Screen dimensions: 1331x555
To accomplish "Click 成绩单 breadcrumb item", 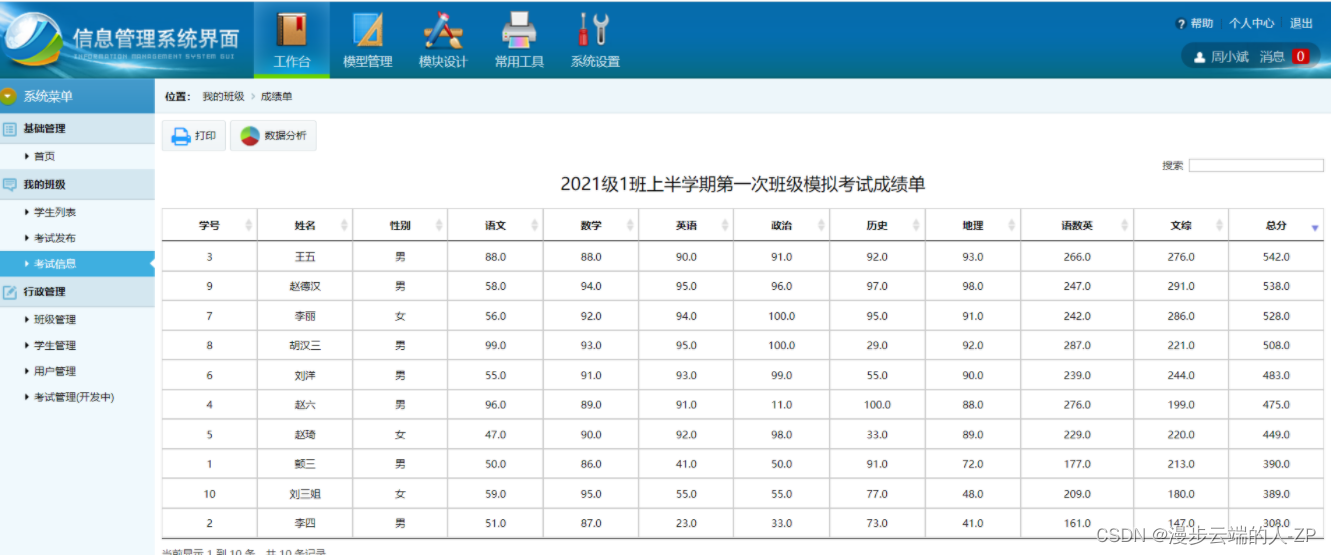I will 277,97.
